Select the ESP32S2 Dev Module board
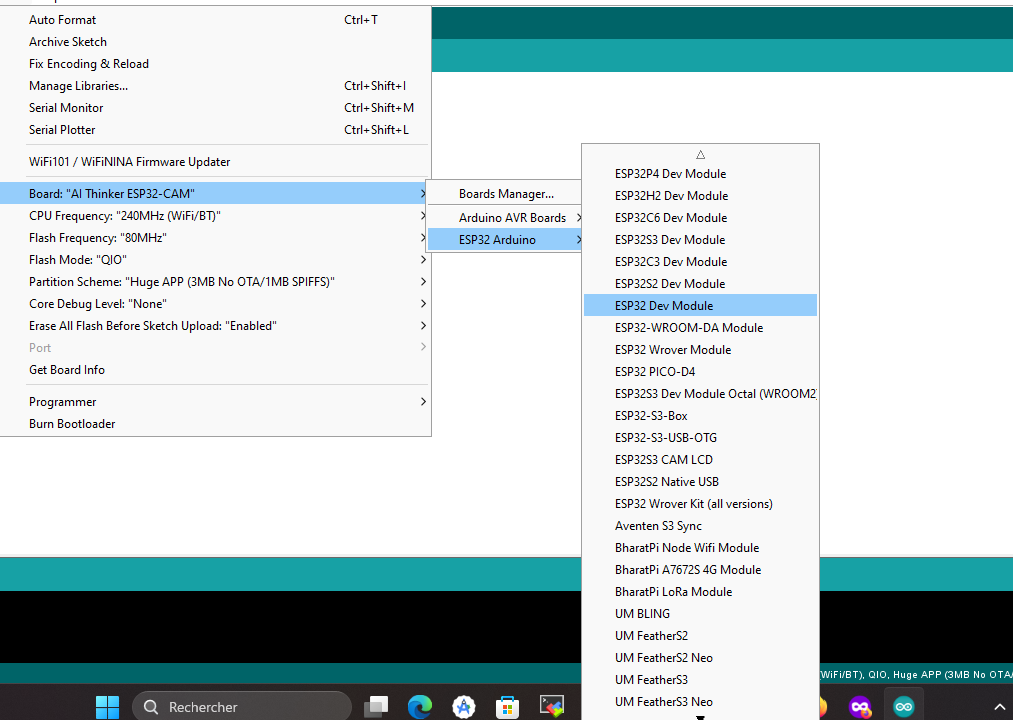This screenshot has width=1013, height=720. pyautogui.click(x=700, y=283)
